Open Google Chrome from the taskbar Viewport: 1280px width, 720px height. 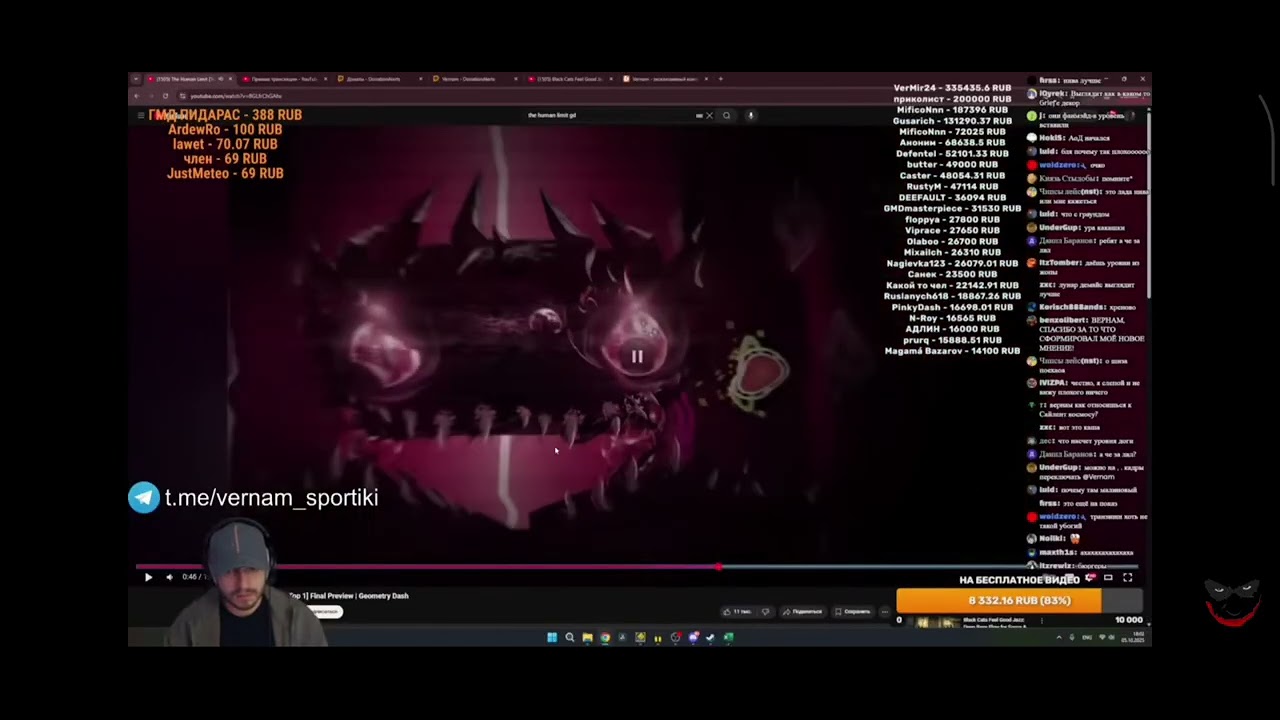coord(605,637)
